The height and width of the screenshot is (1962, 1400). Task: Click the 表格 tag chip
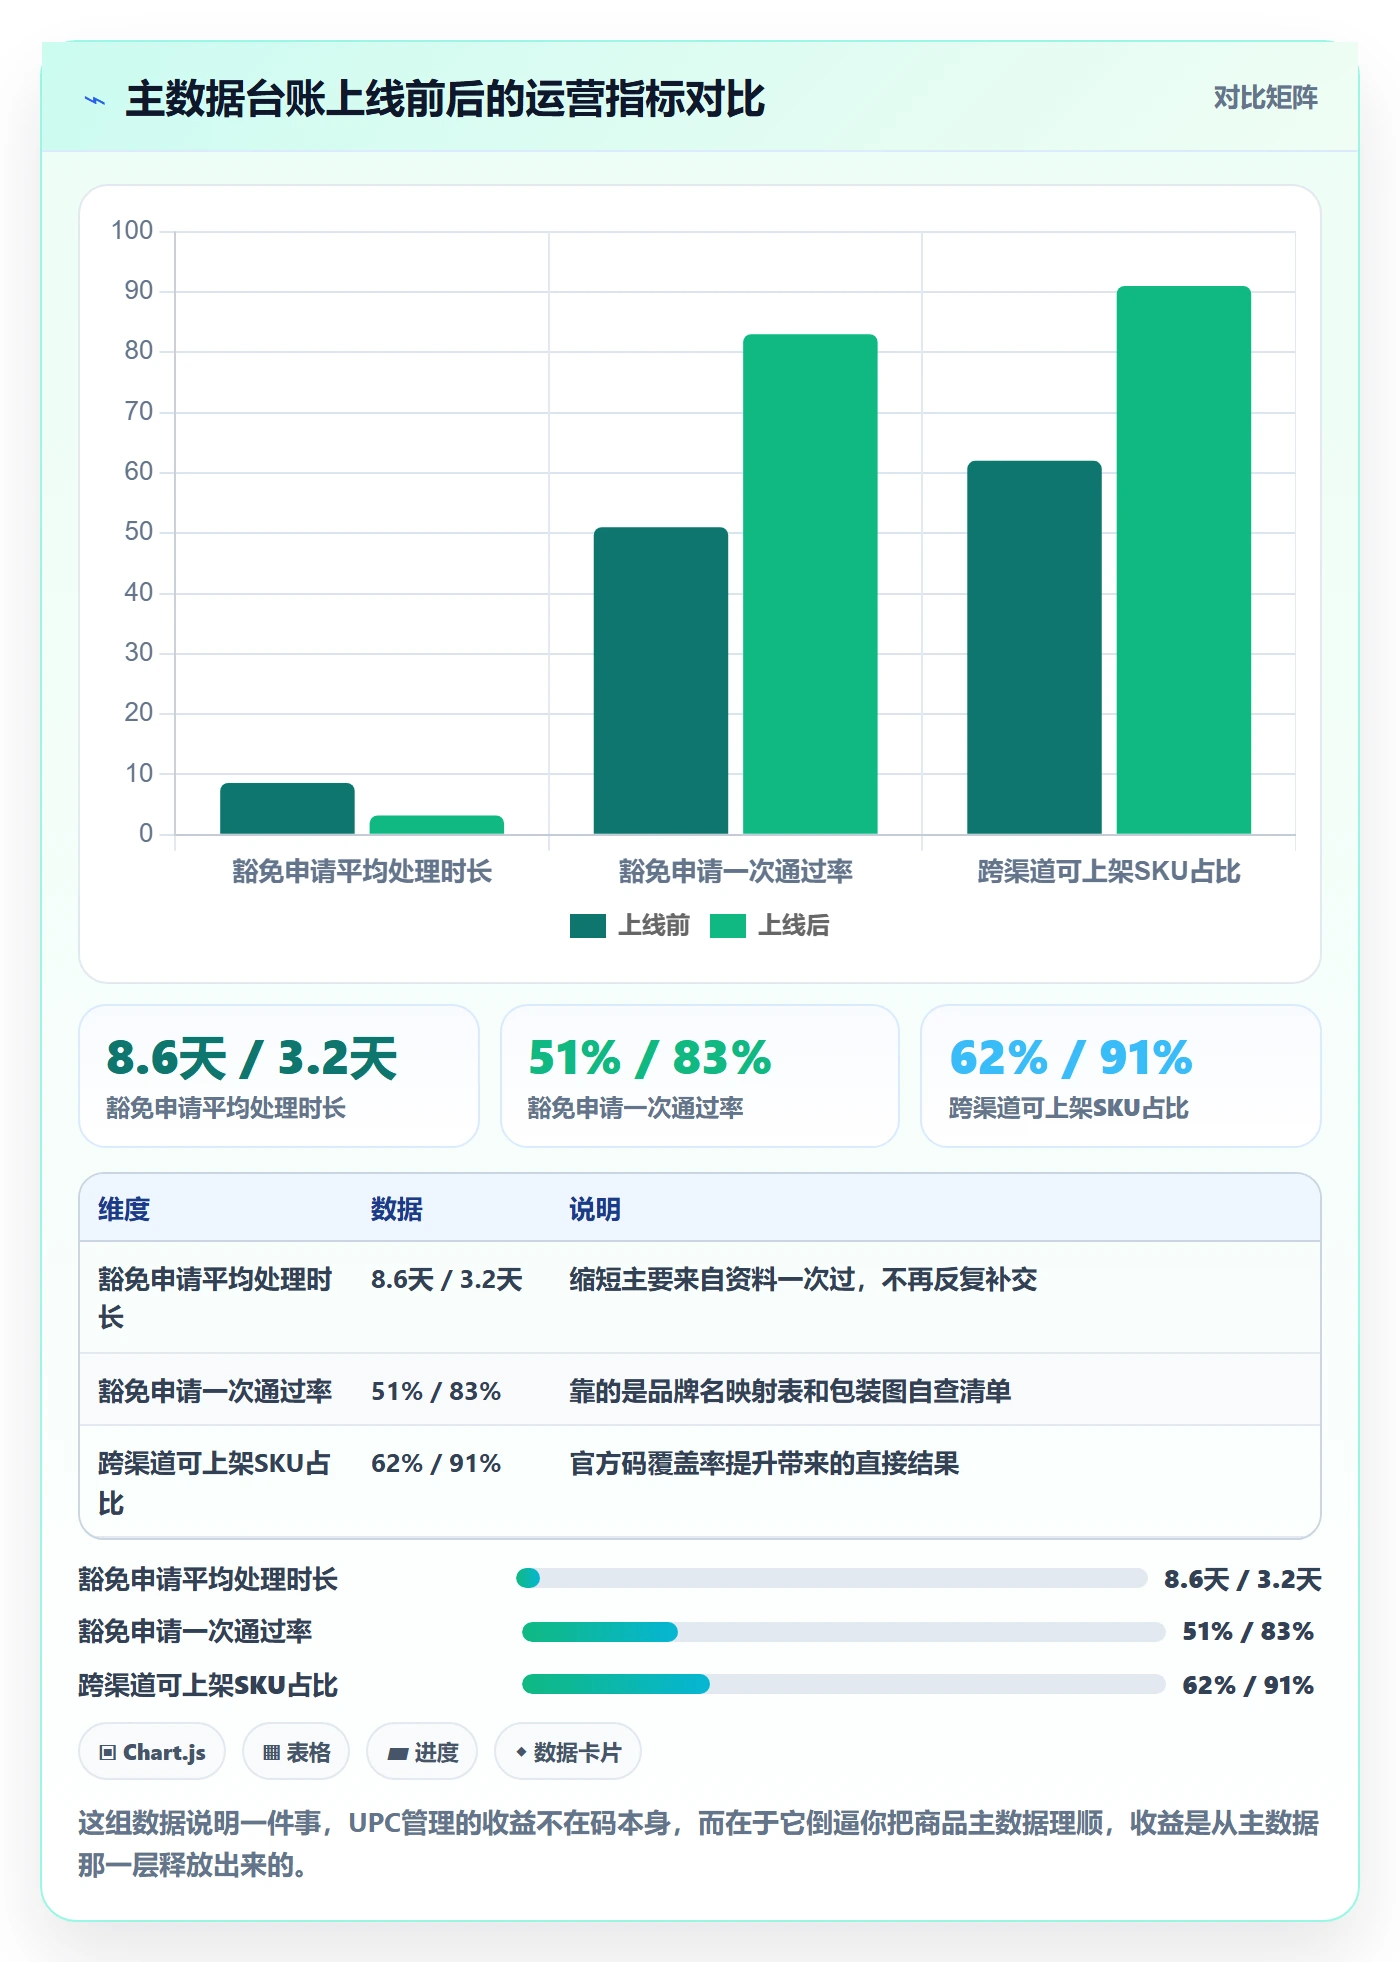(x=296, y=1752)
